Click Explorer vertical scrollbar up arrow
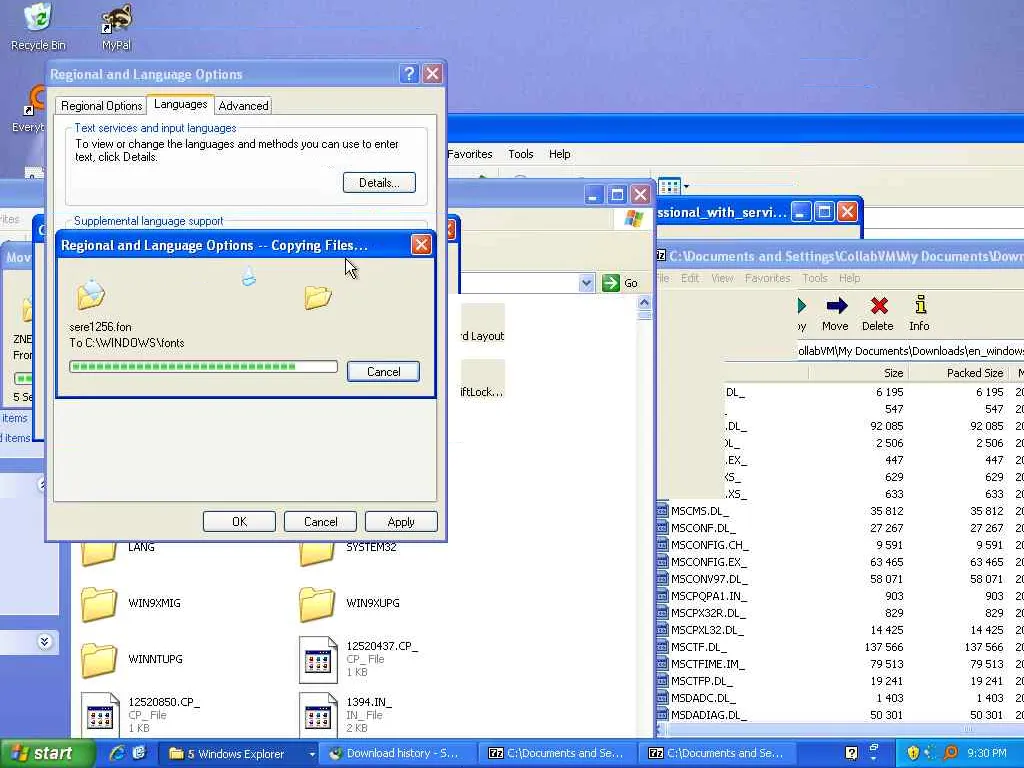 tap(644, 302)
